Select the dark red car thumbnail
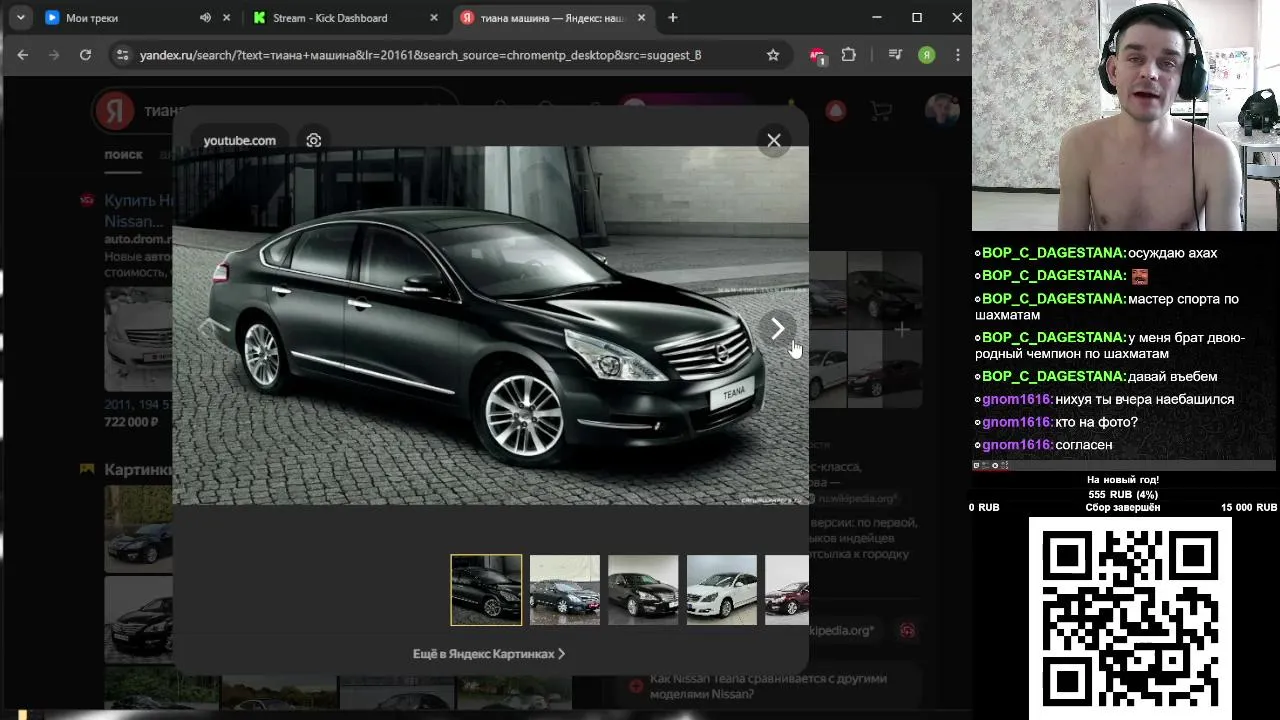Viewport: 1280px width, 720px height. [787, 590]
